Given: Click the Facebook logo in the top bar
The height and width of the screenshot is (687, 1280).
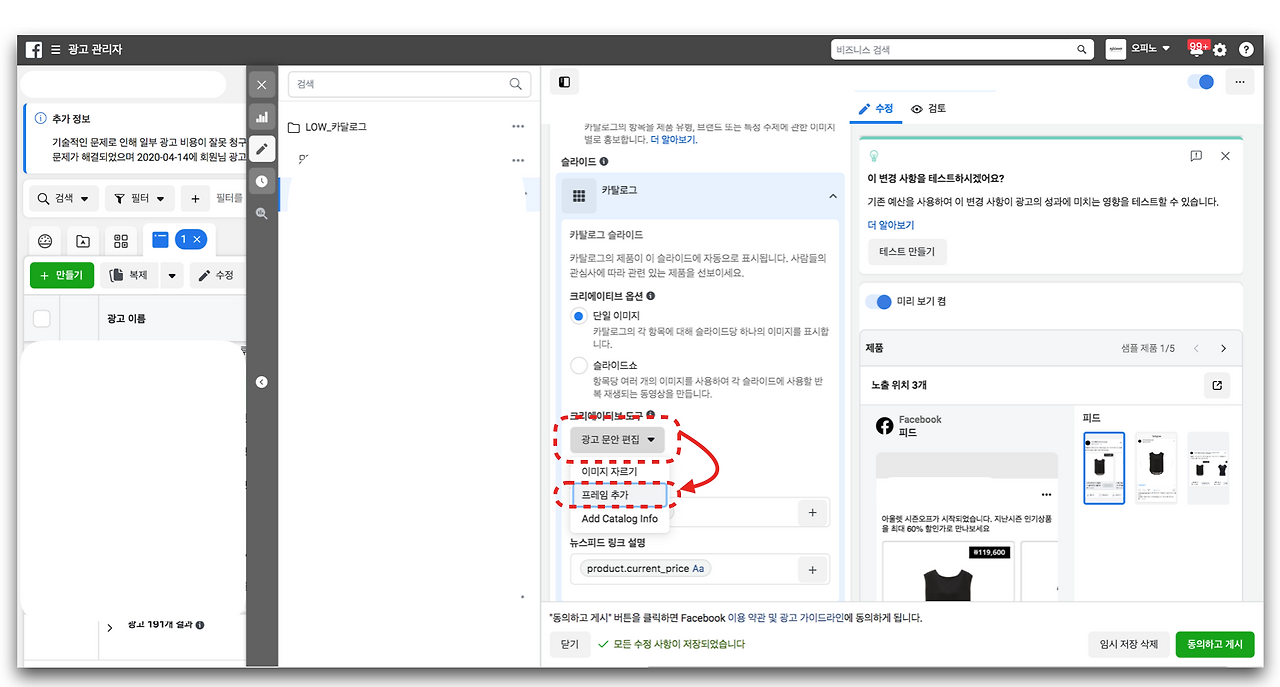Looking at the screenshot, I should [x=33, y=49].
